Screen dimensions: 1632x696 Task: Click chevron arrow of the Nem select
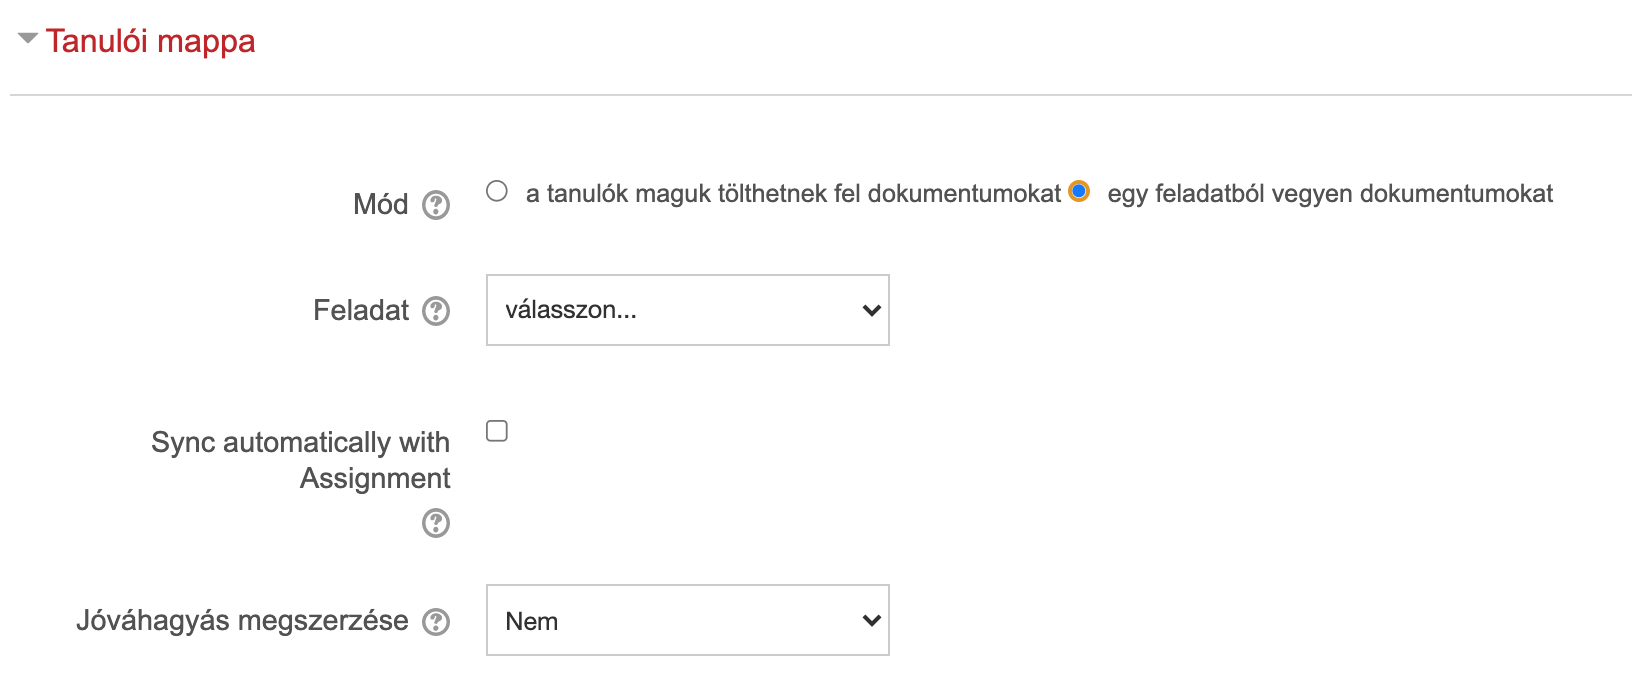[871, 621]
